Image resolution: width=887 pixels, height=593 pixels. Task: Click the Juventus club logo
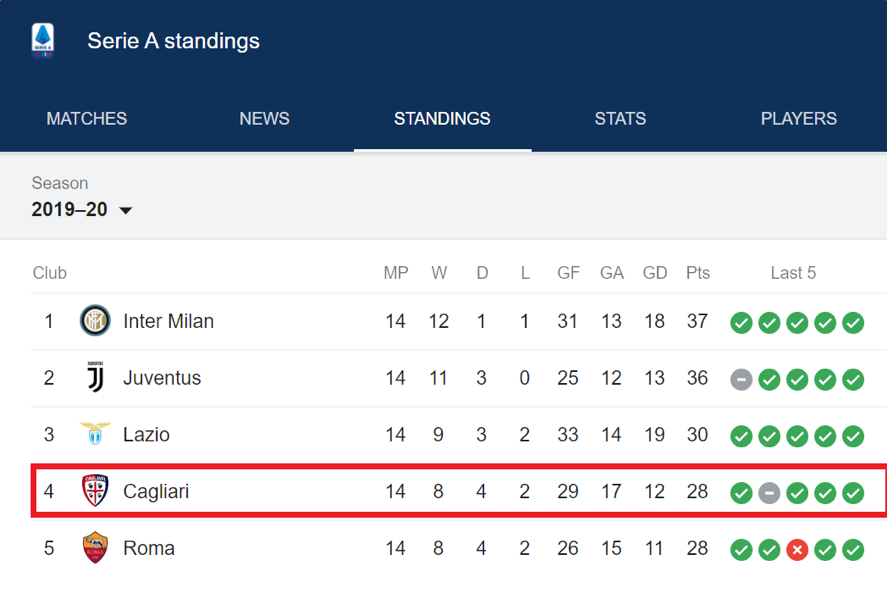click(95, 377)
